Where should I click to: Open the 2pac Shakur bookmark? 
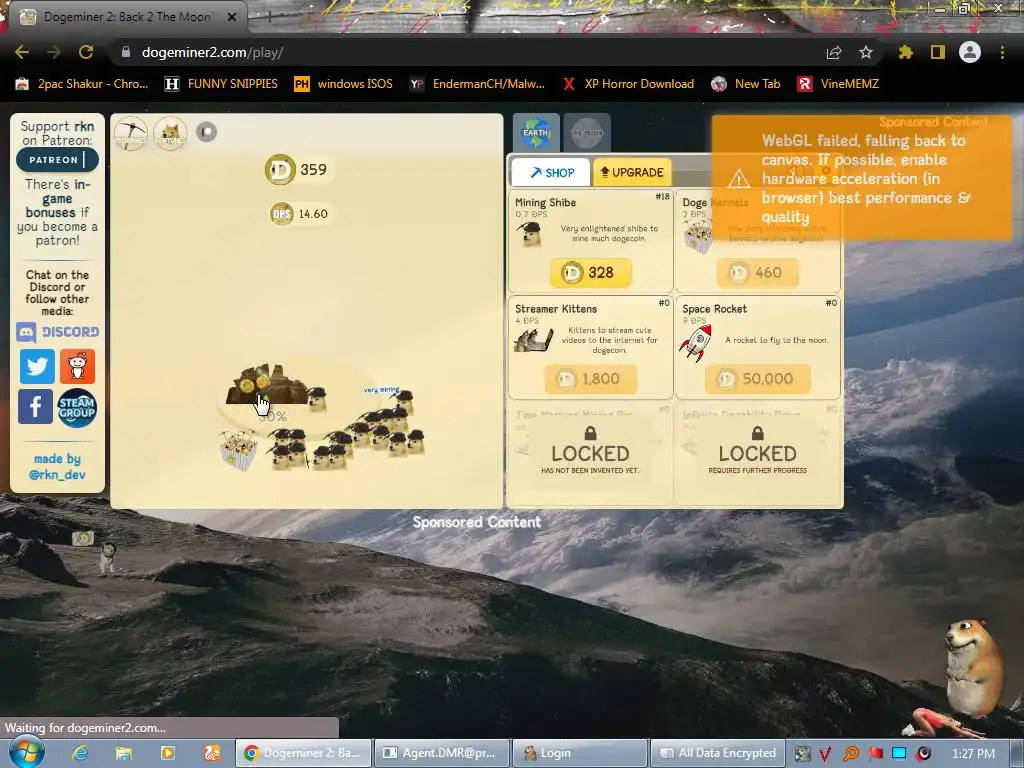[x=82, y=84]
